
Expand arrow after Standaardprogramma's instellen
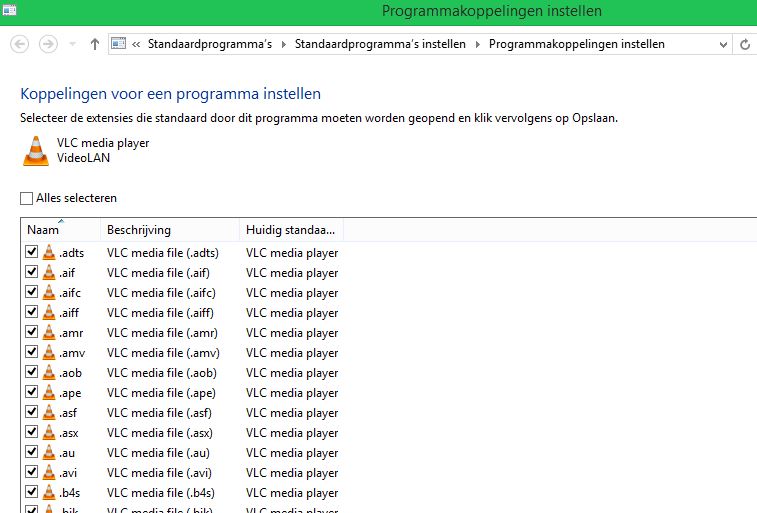click(x=477, y=44)
